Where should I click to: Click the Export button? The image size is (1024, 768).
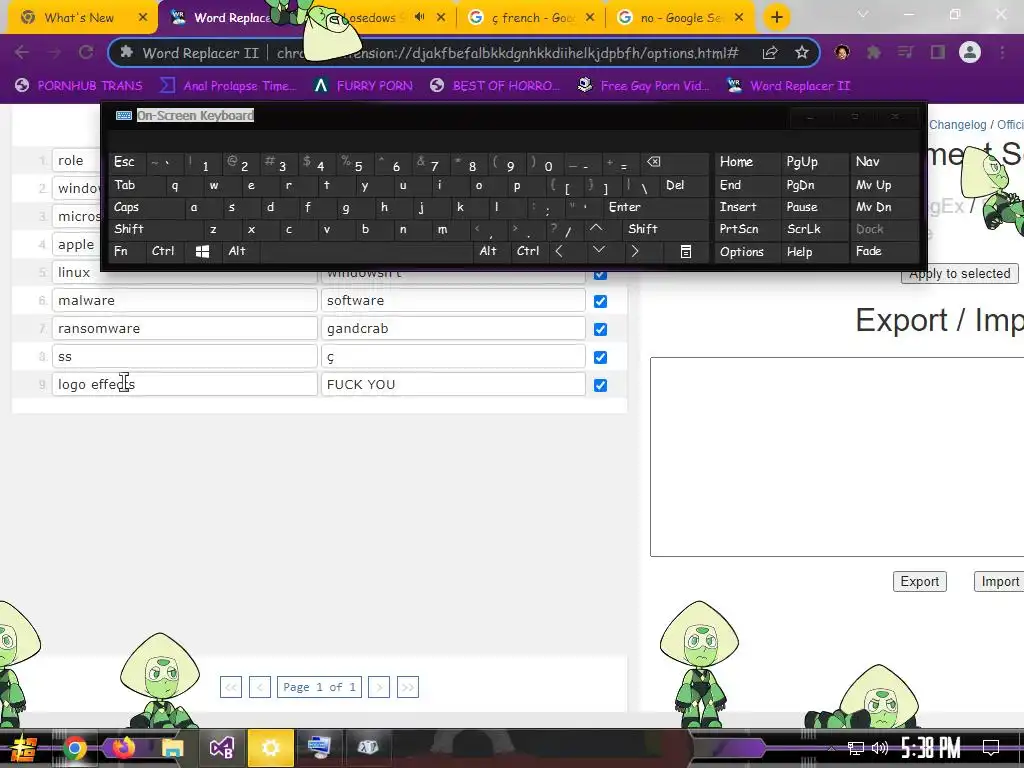(920, 581)
